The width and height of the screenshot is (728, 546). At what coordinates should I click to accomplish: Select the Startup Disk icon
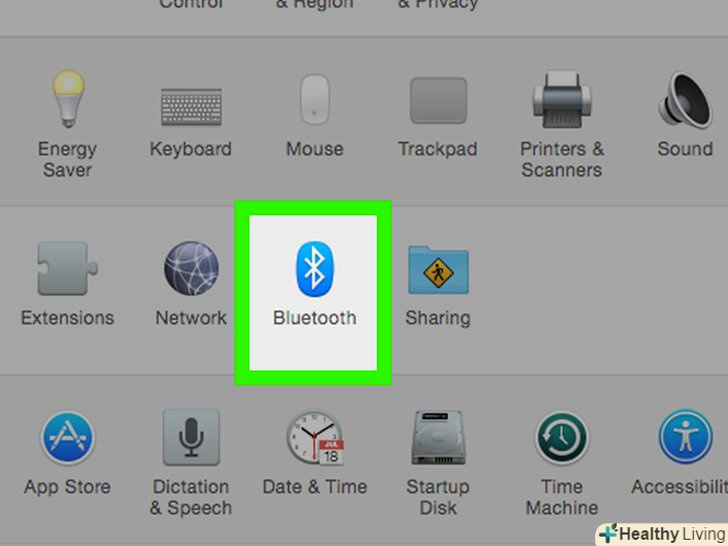click(x=438, y=437)
